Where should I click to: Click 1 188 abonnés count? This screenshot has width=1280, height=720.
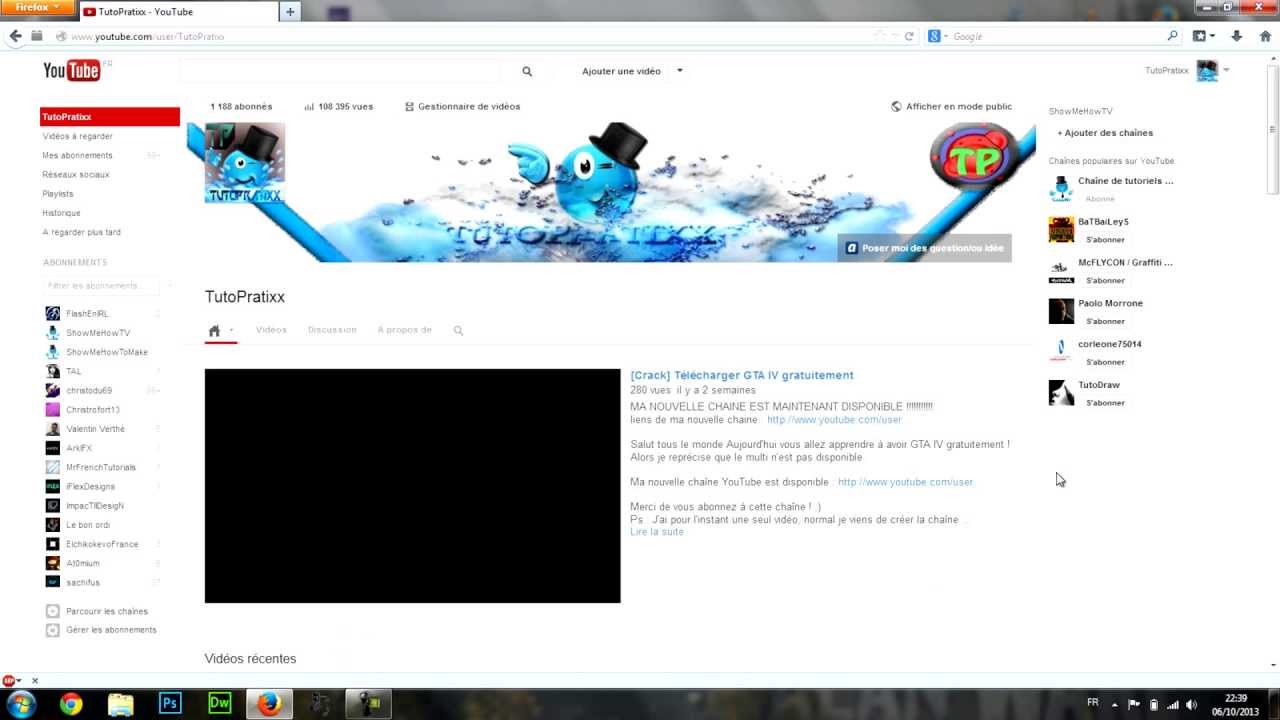click(241, 106)
